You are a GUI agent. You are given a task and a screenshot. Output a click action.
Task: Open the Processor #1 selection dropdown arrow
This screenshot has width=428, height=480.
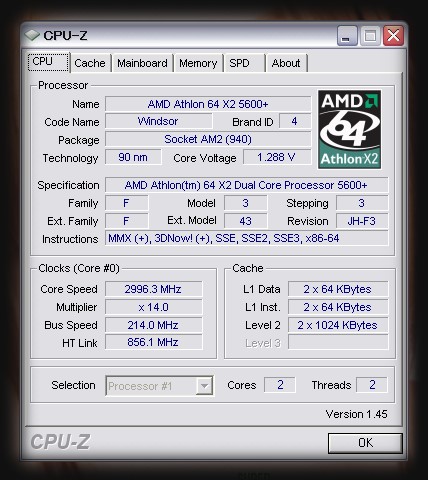tap(204, 386)
